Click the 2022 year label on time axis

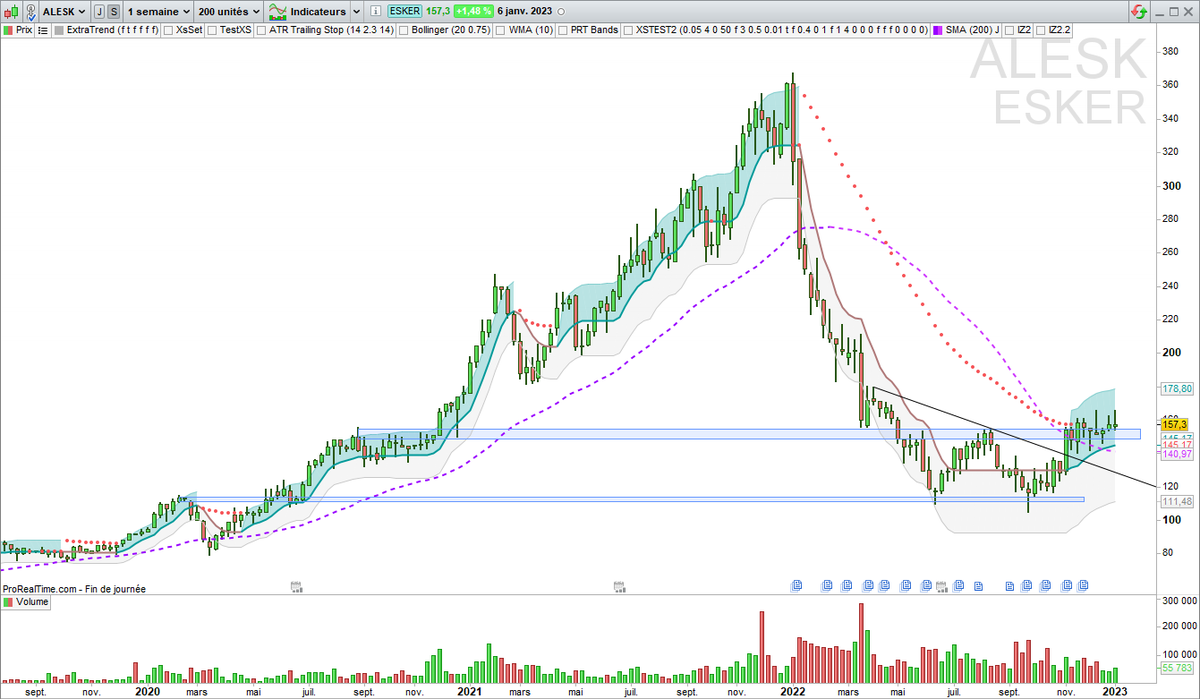point(793,691)
